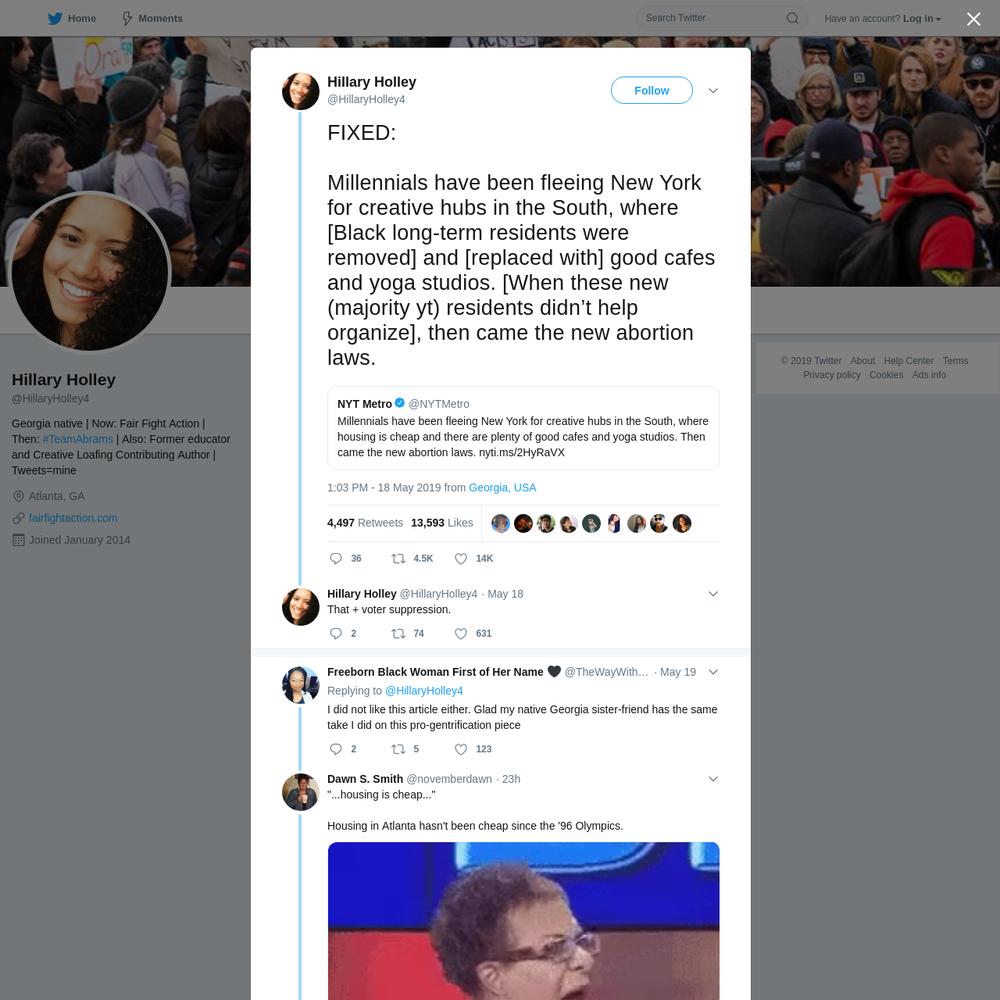Open chevron menu on 'That + voter suppression' reply
This screenshot has height=1000, width=1000.
713,594
